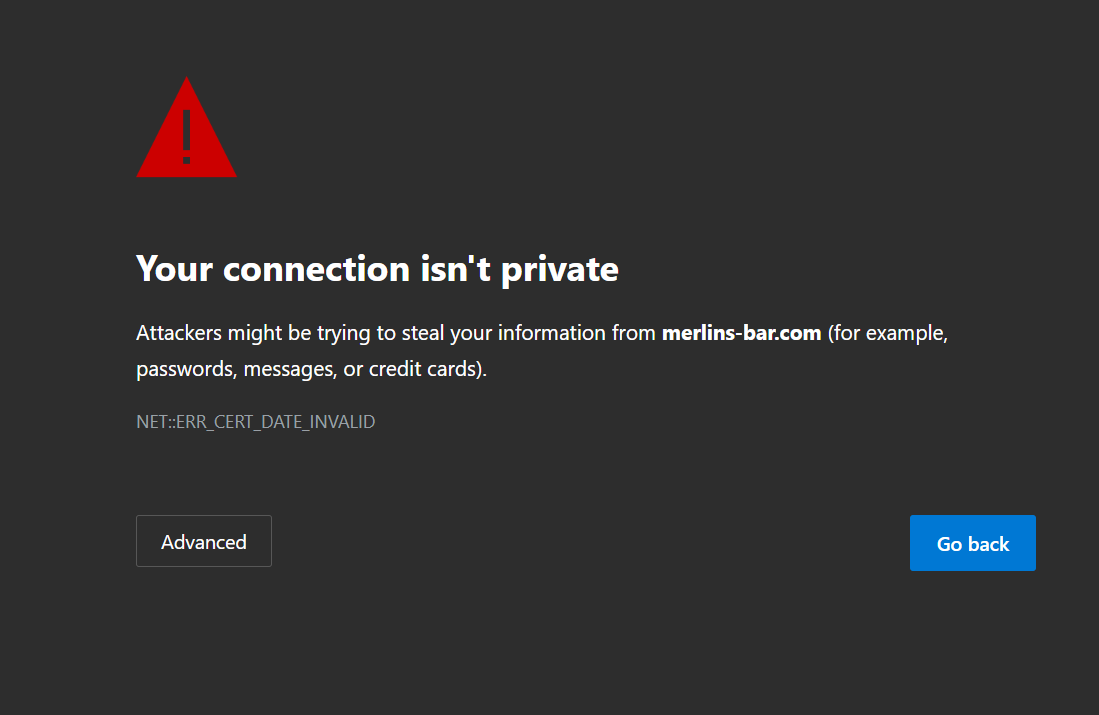Click the word "from" before the domain name

(x=633, y=333)
